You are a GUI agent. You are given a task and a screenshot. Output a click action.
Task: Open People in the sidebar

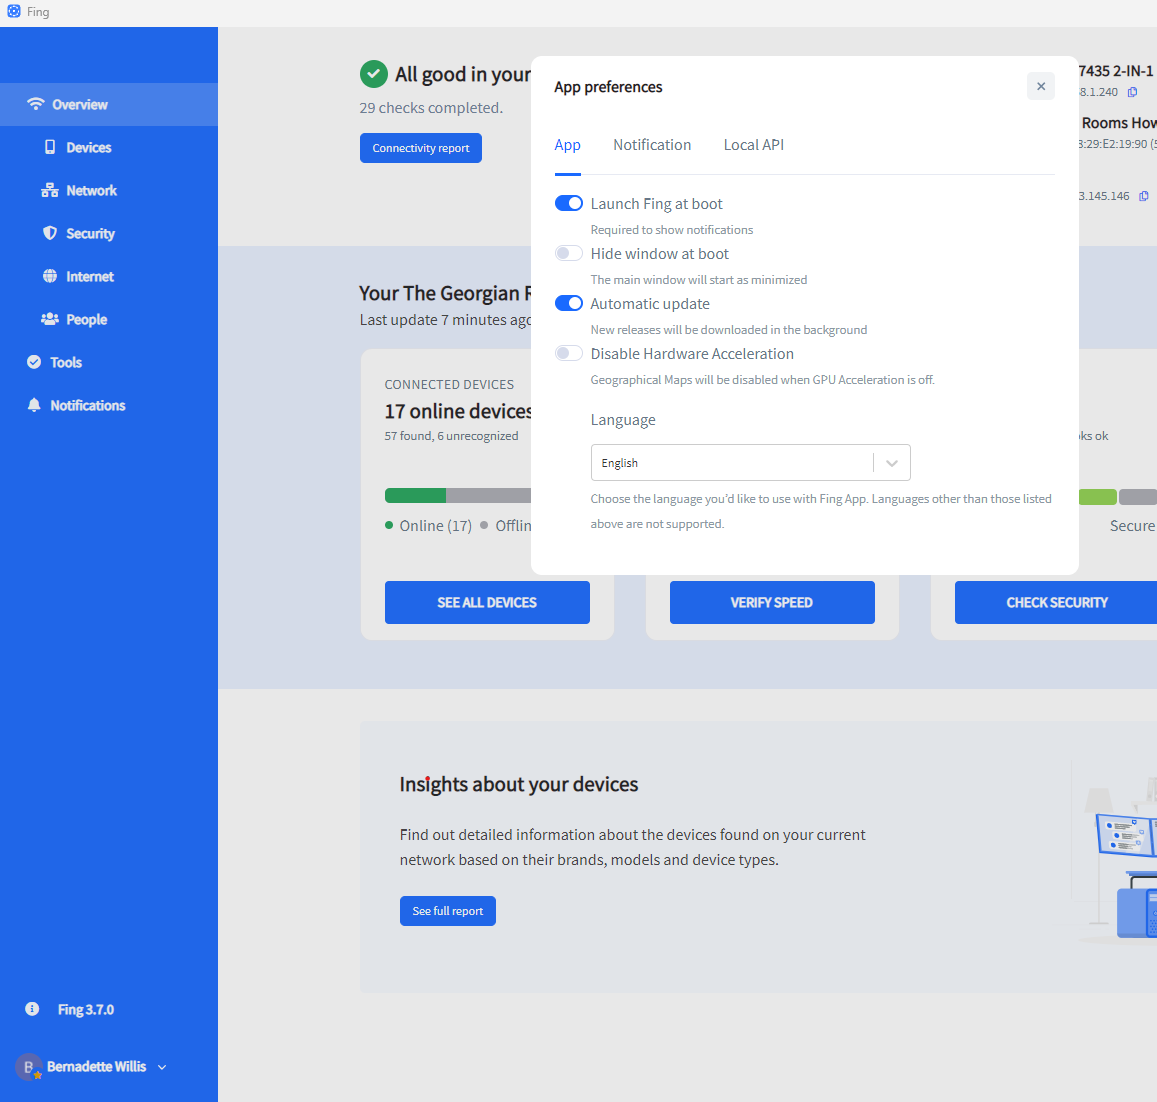click(x=108, y=319)
